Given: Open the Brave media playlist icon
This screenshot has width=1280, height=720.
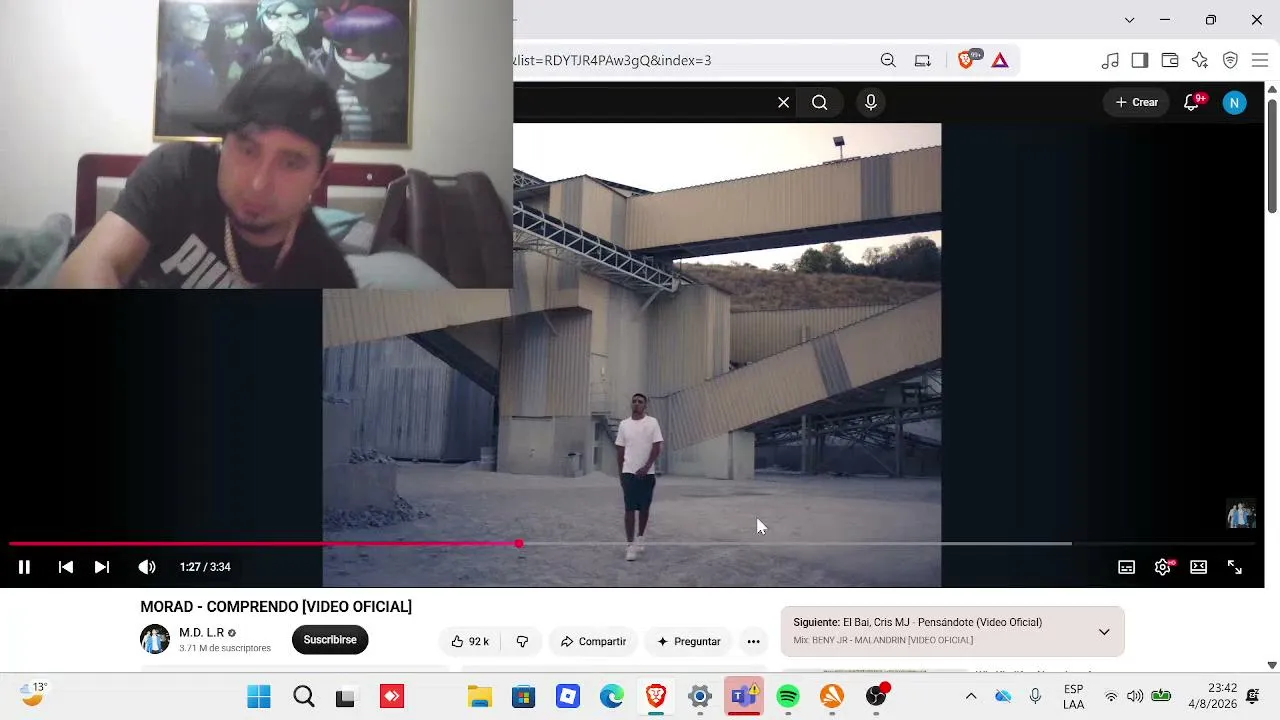Looking at the screenshot, I should 1110,60.
